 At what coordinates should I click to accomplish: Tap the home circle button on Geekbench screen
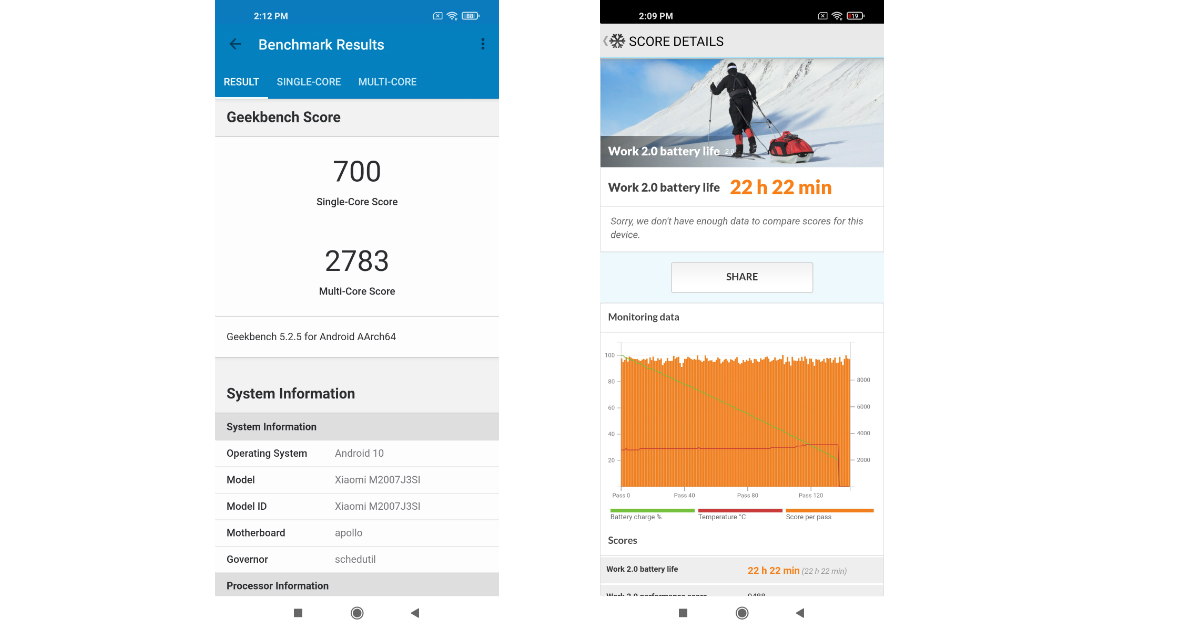[357, 613]
